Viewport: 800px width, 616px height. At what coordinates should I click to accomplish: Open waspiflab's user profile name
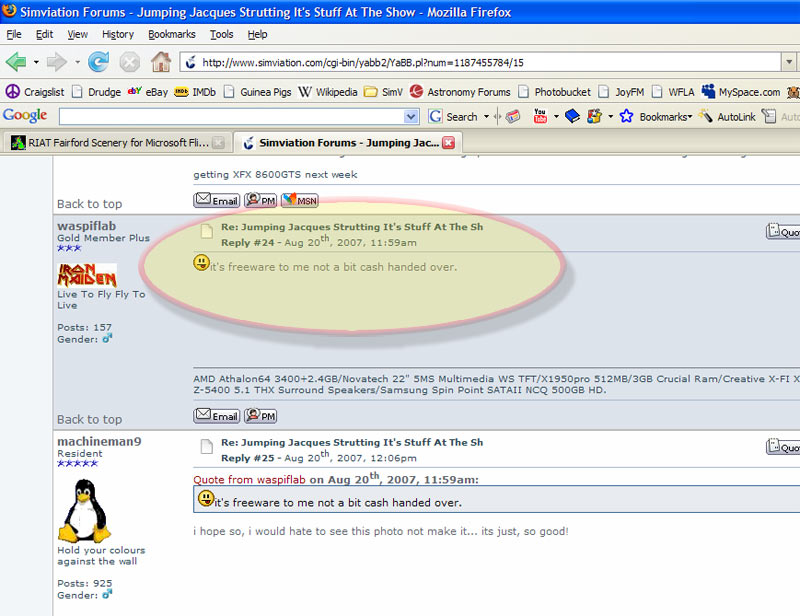click(87, 226)
